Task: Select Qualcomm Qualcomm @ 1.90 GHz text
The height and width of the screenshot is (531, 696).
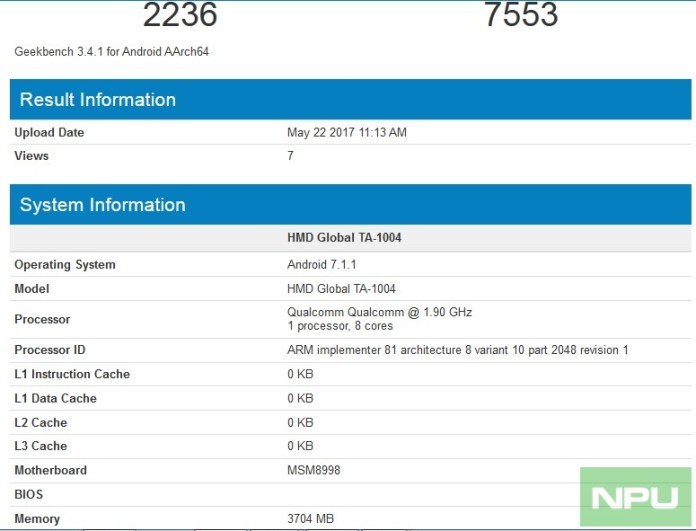Action: (x=380, y=312)
